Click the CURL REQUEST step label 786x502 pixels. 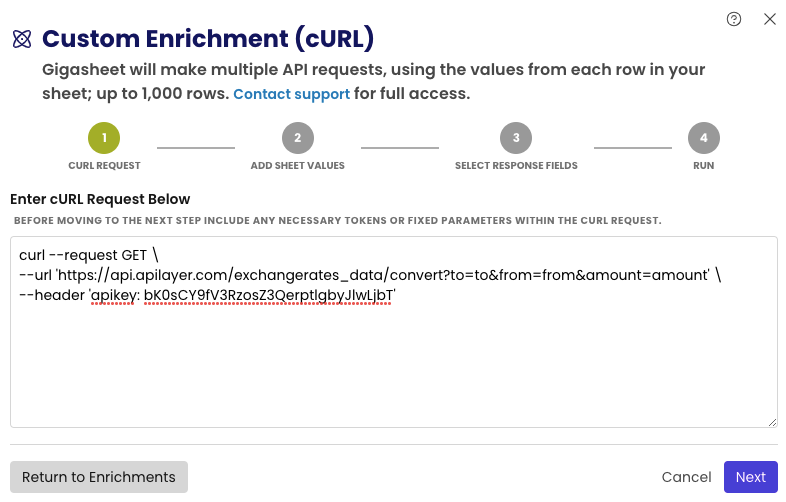[104, 166]
